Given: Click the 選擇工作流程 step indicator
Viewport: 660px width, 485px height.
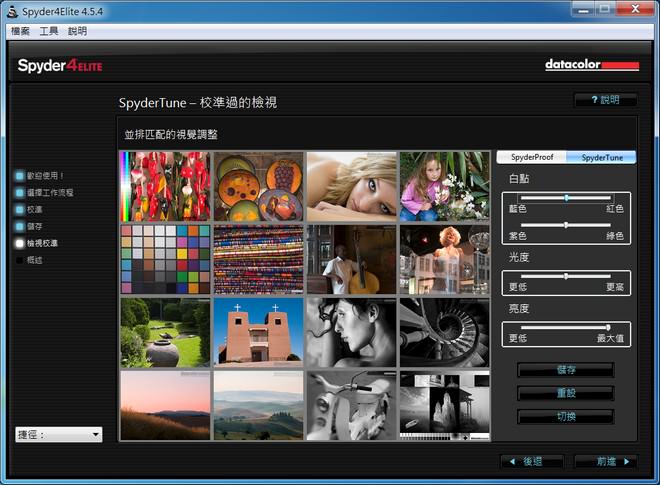Looking at the screenshot, I should (20, 192).
